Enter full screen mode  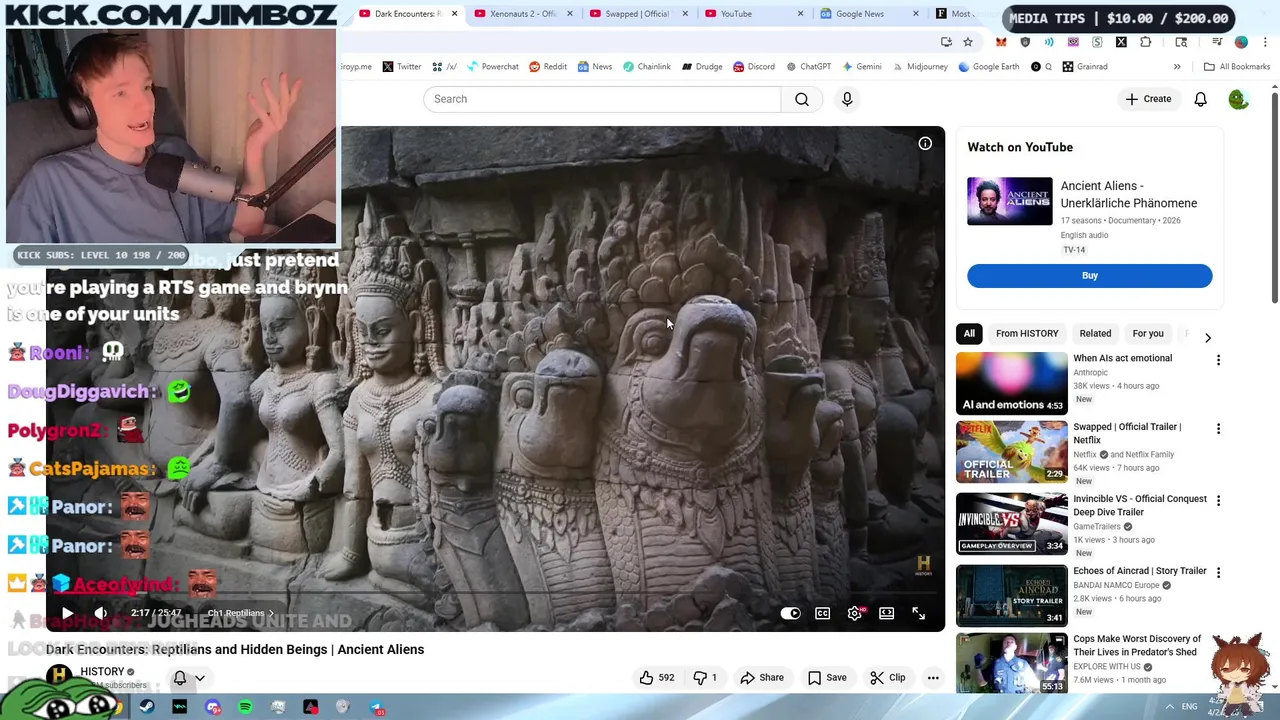(918, 613)
